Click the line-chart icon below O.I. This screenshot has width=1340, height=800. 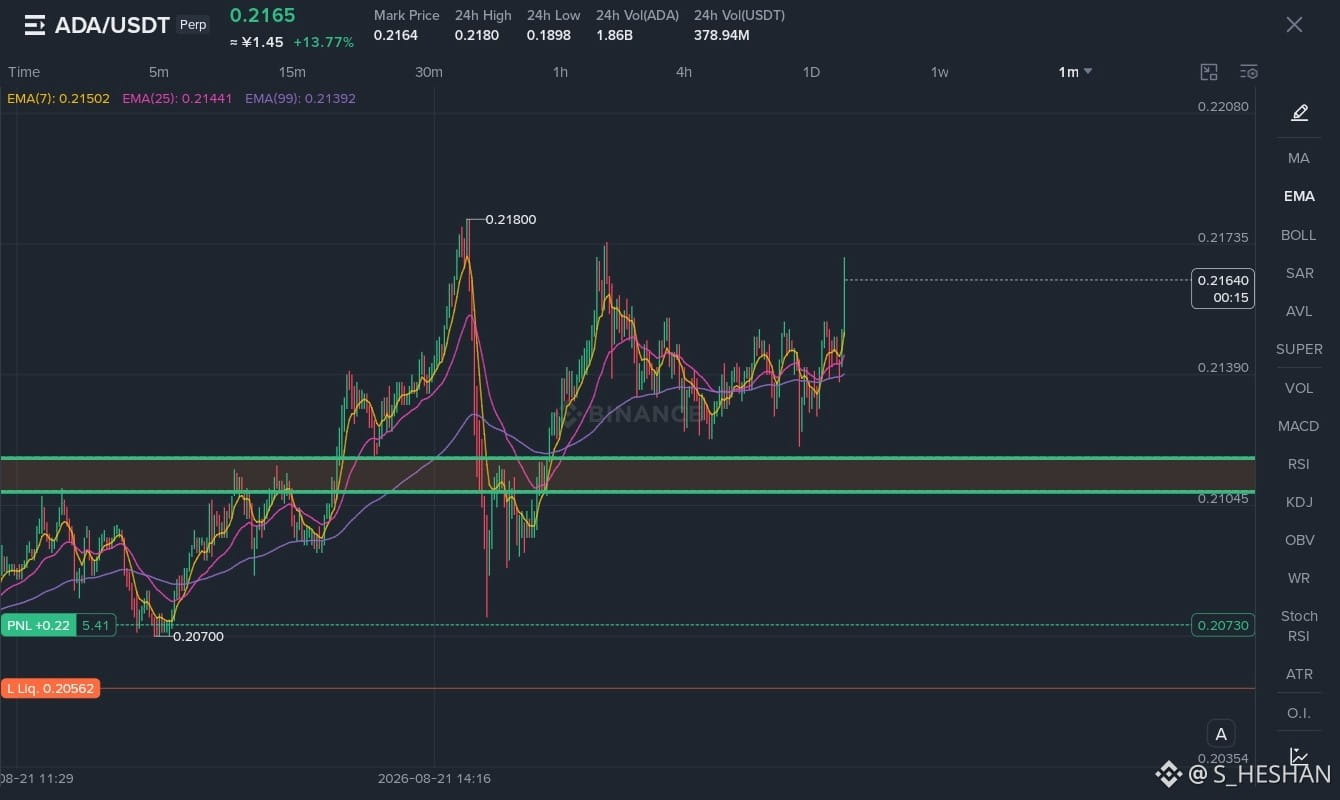pyautogui.click(x=1299, y=755)
